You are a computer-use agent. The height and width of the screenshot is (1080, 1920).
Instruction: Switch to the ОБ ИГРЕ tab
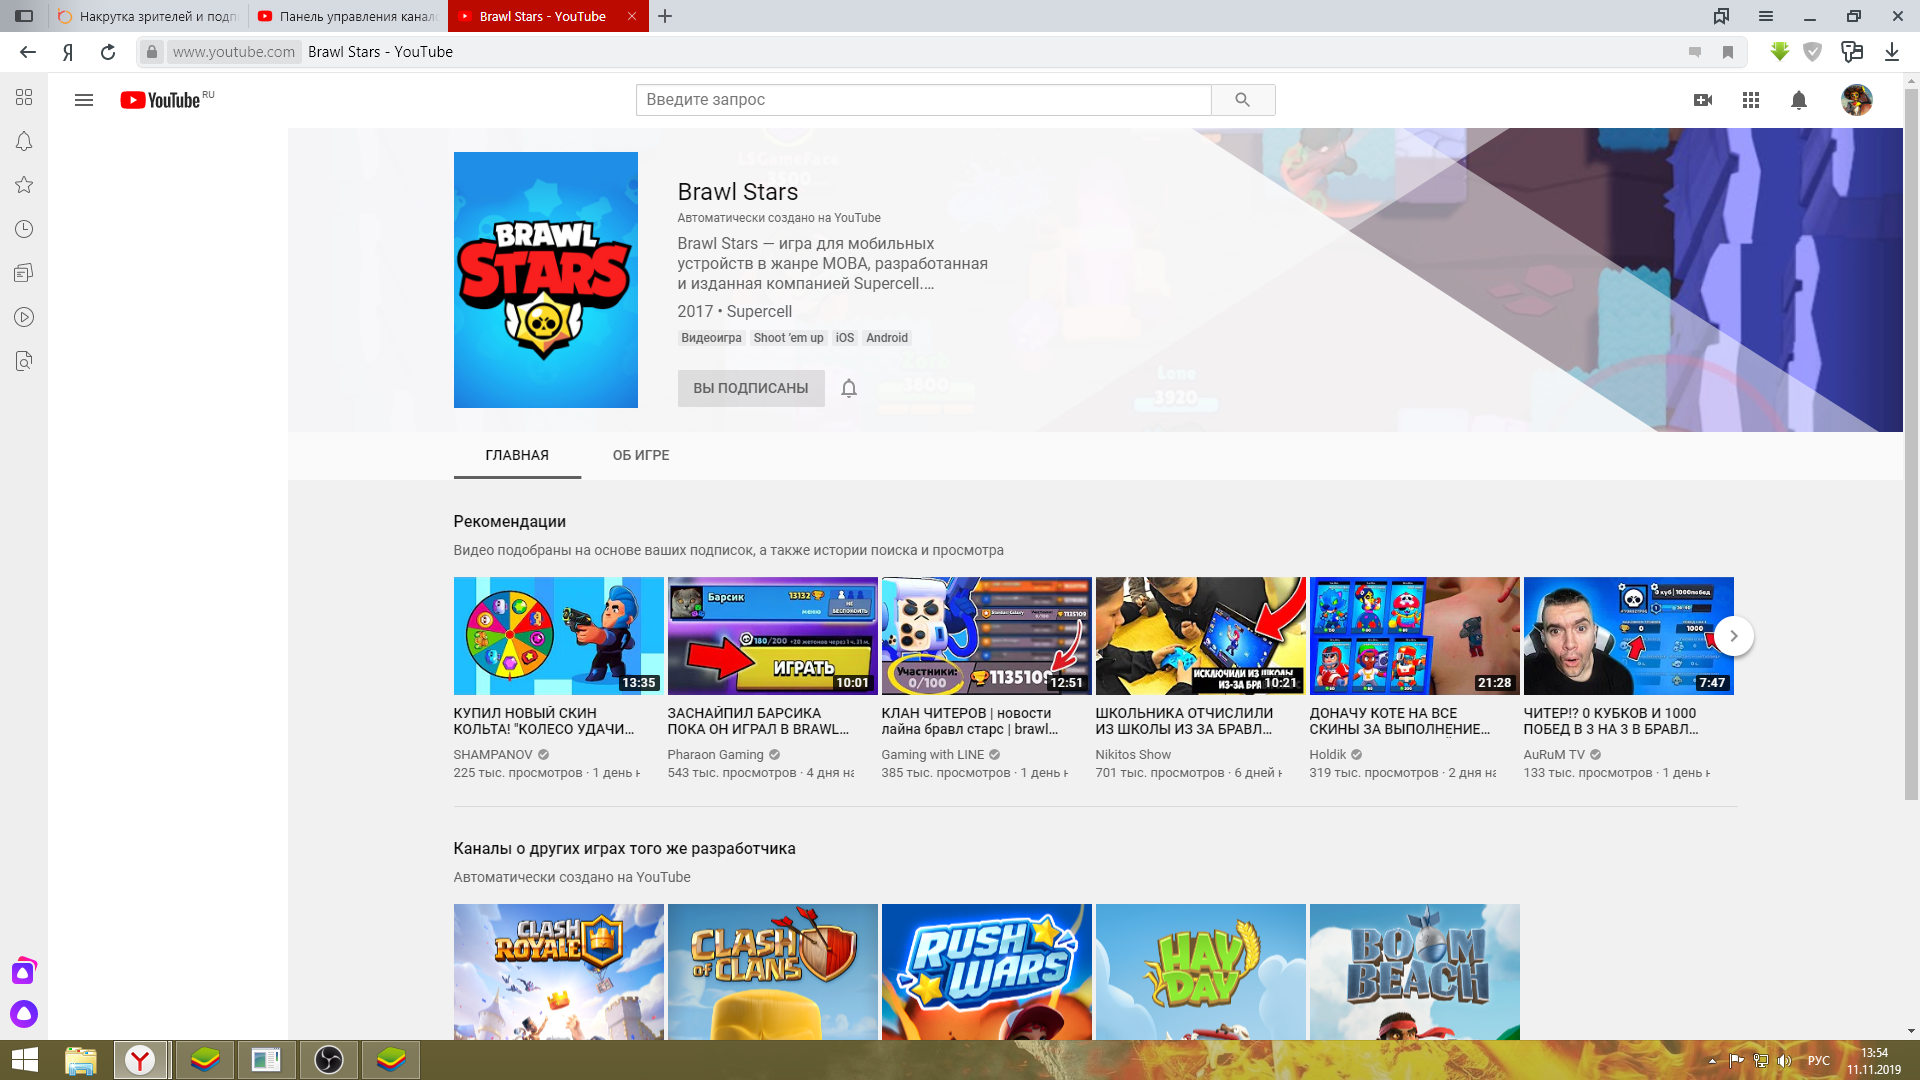click(x=641, y=455)
